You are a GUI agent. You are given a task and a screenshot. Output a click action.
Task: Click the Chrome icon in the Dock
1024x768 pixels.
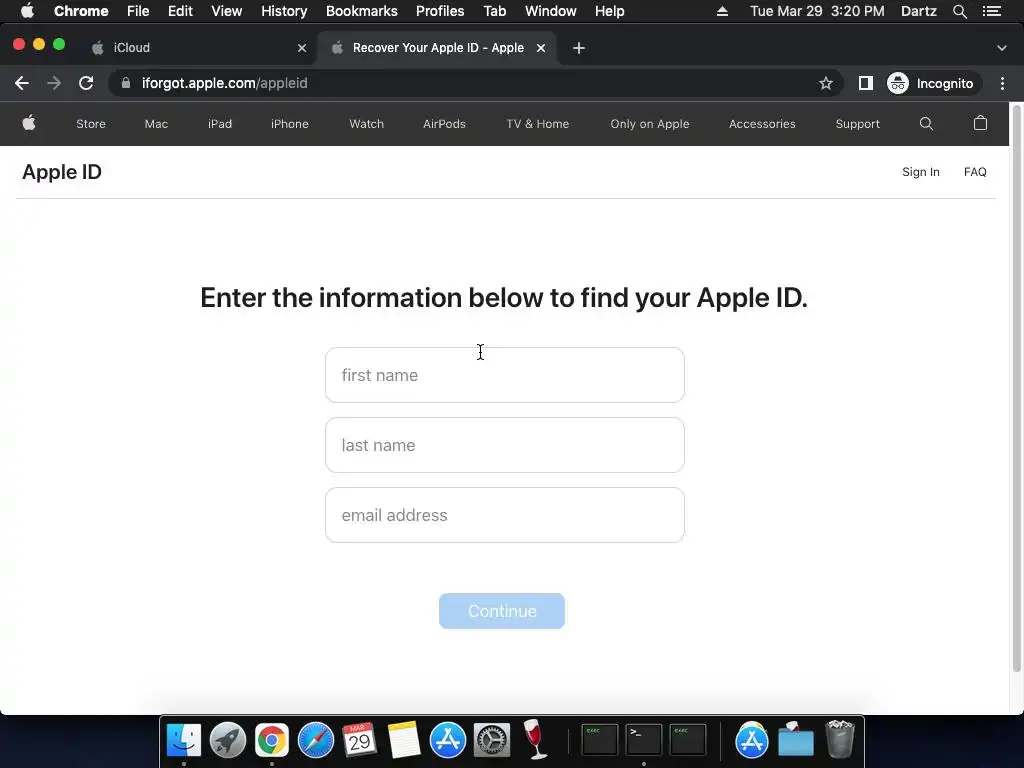(272, 741)
